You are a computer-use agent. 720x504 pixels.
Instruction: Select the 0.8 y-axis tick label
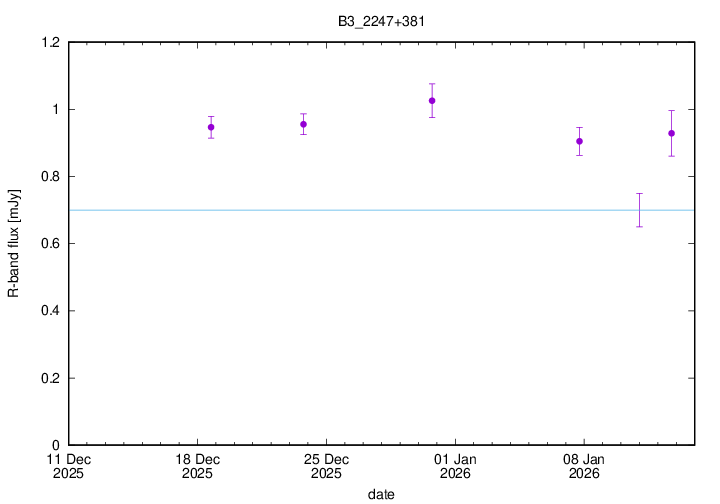tap(48, 176)
